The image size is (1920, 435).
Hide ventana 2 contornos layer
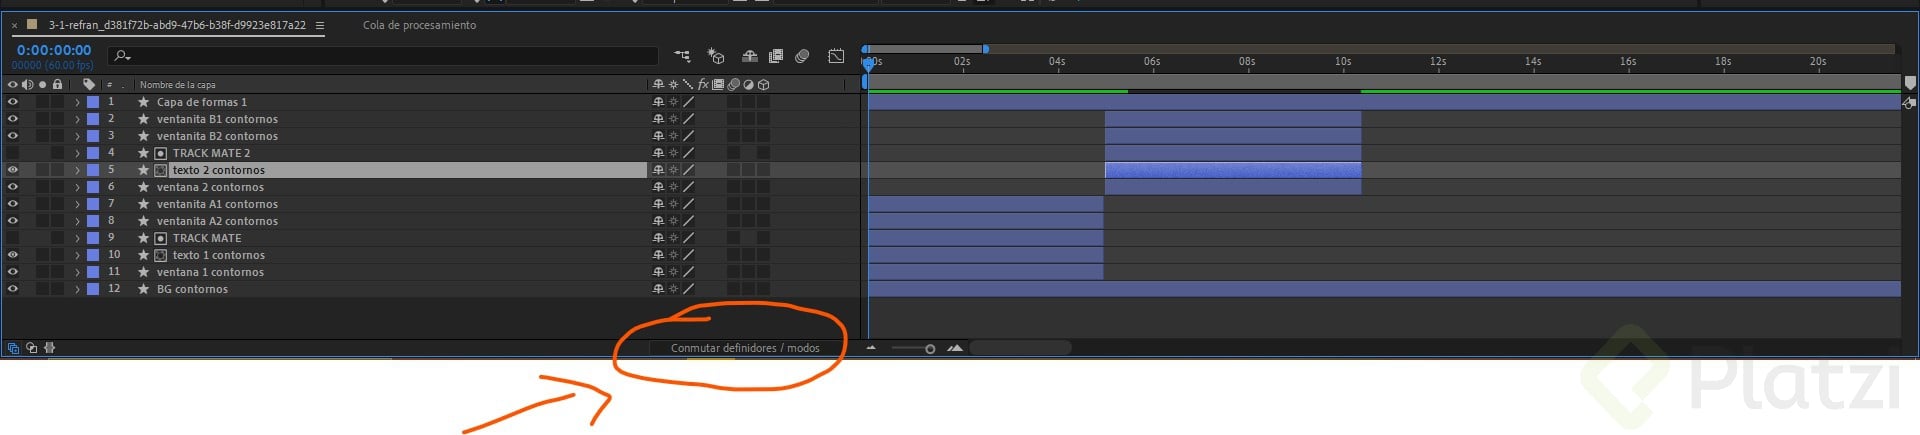[x=13, y=187]
